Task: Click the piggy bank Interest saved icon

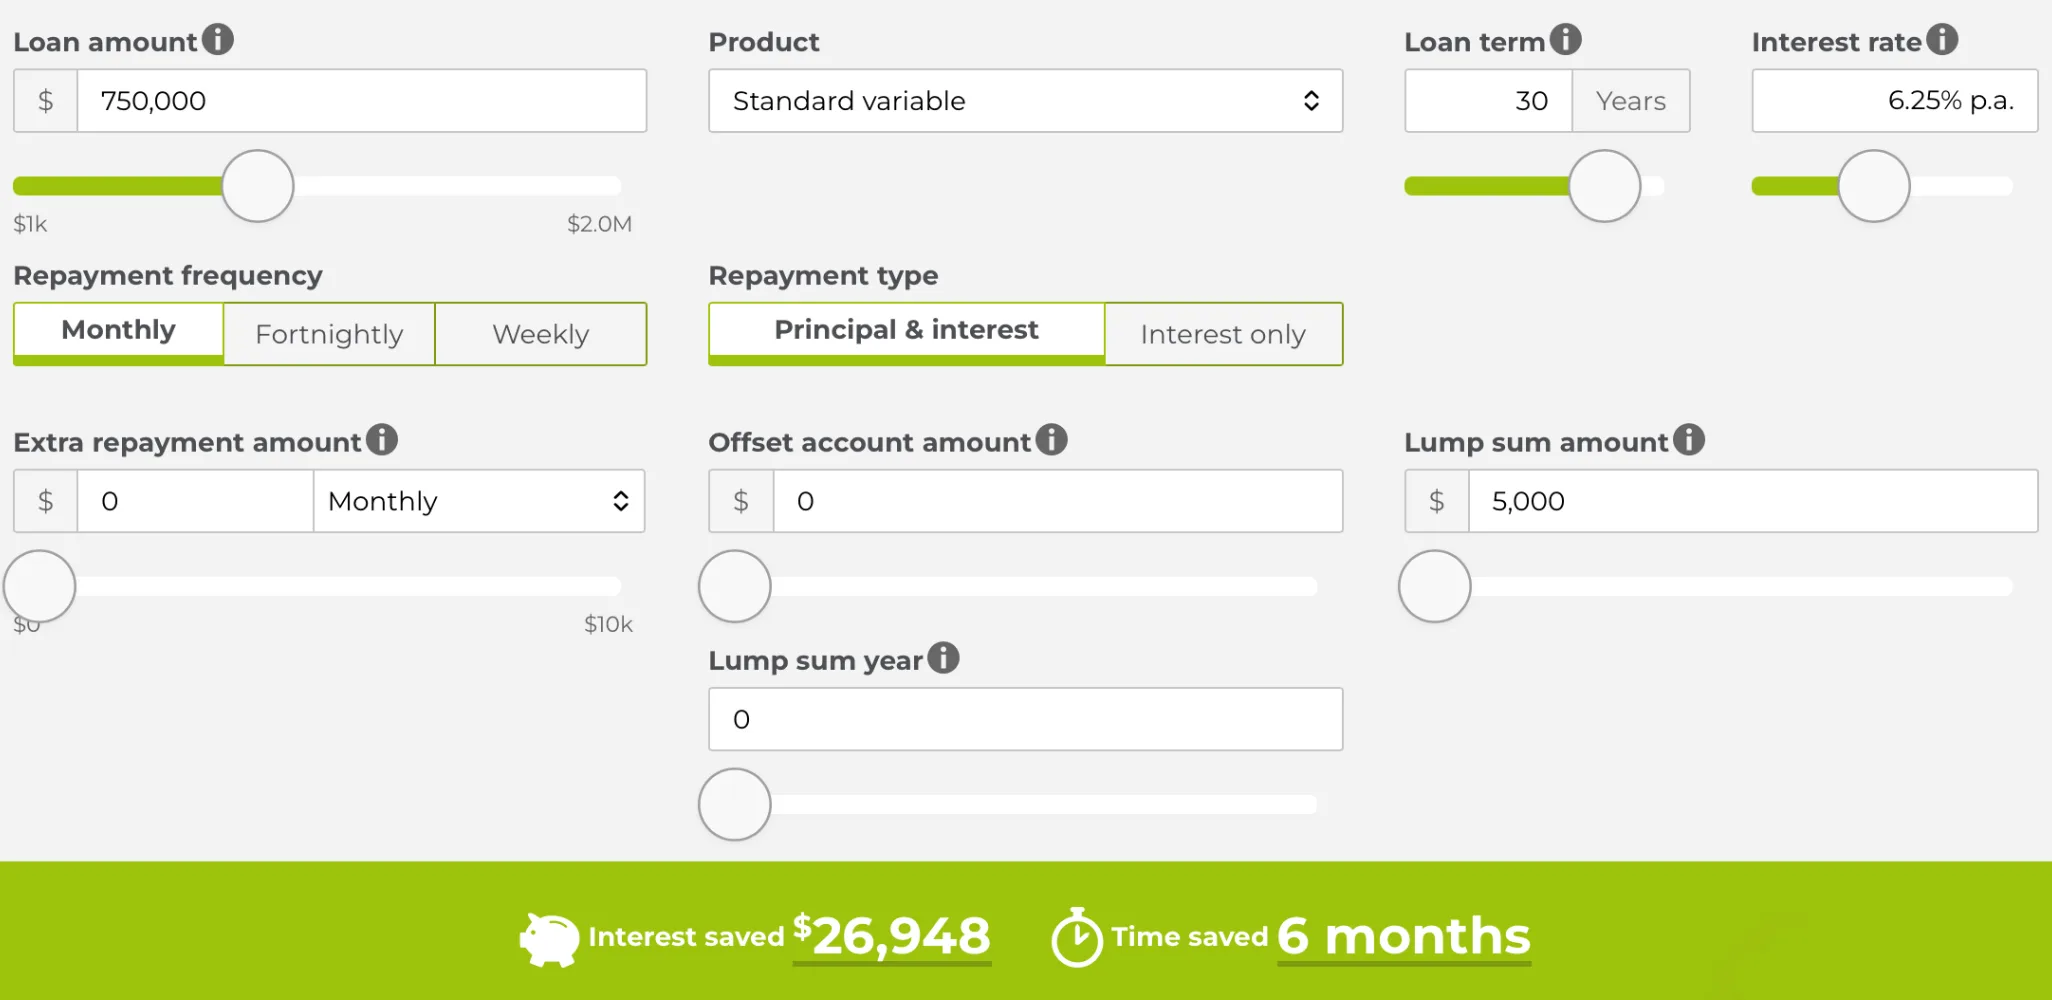Action: (549, 939)
